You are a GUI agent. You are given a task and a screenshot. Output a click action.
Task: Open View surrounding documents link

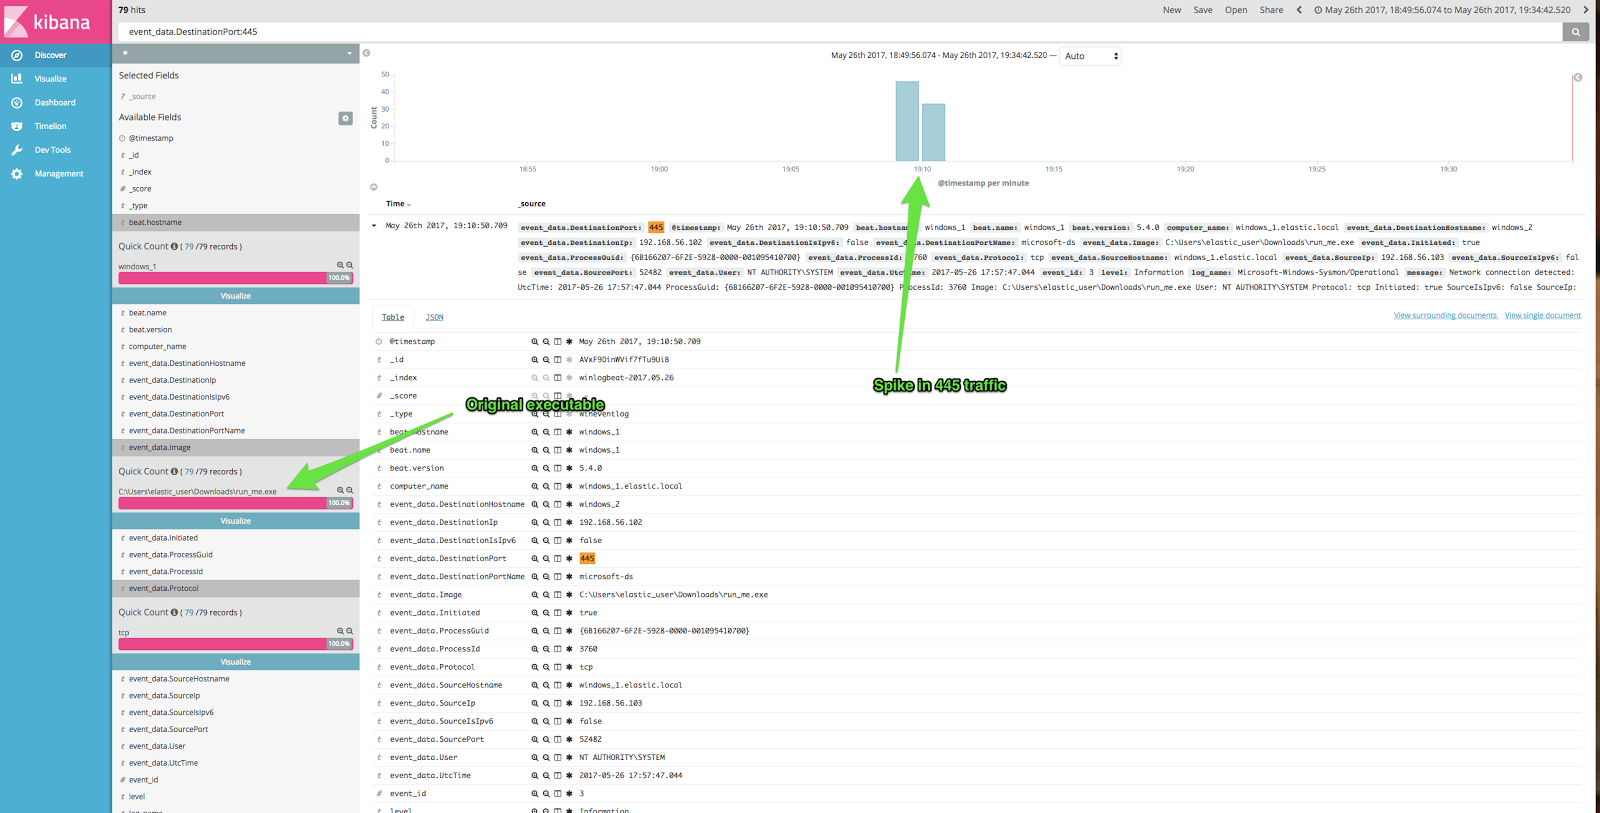click(x=1445, y=316)
